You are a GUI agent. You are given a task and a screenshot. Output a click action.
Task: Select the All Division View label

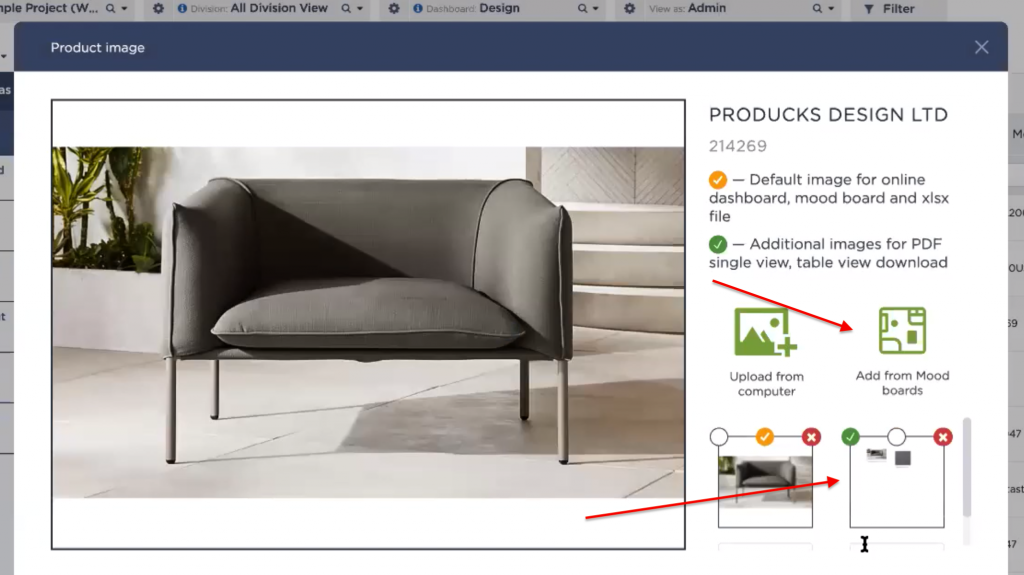coord(279,8)
